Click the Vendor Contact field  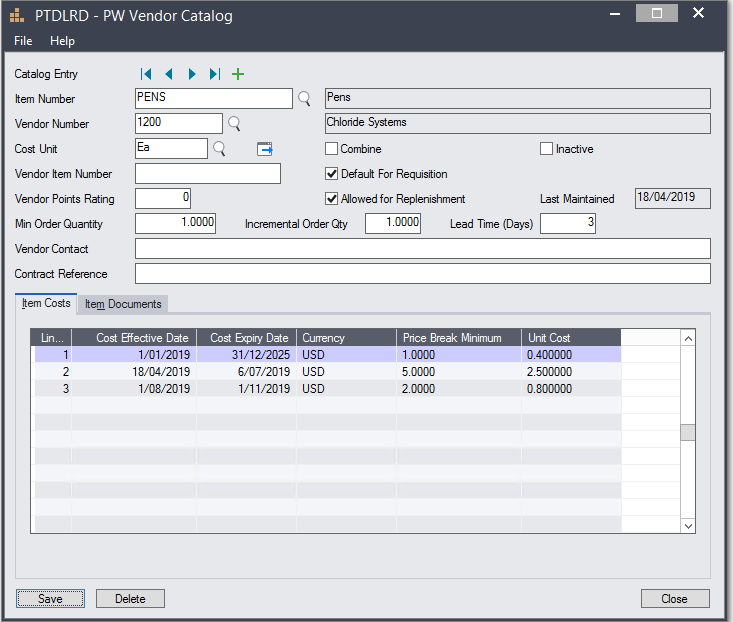click(x=423, y=249)
